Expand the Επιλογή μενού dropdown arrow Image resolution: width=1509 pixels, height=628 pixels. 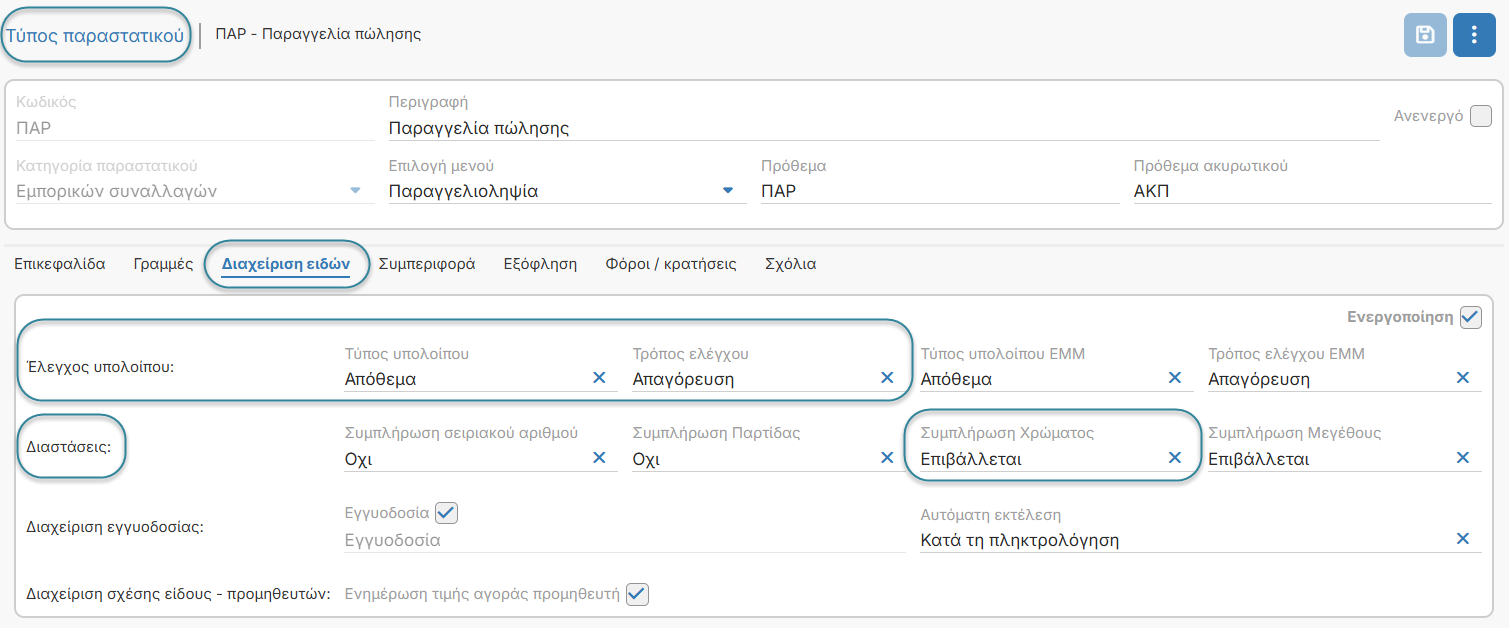pyautogui.click(x=728, y=191)
